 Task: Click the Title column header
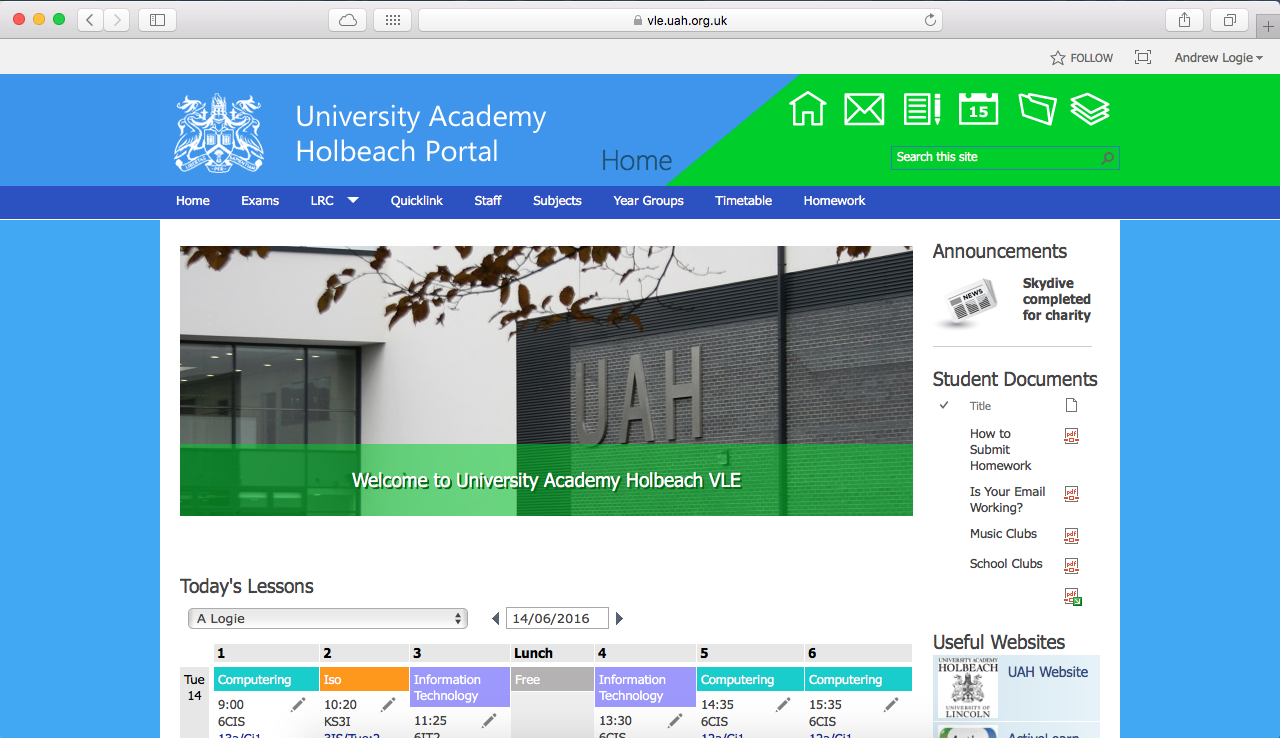pos(980,406)
